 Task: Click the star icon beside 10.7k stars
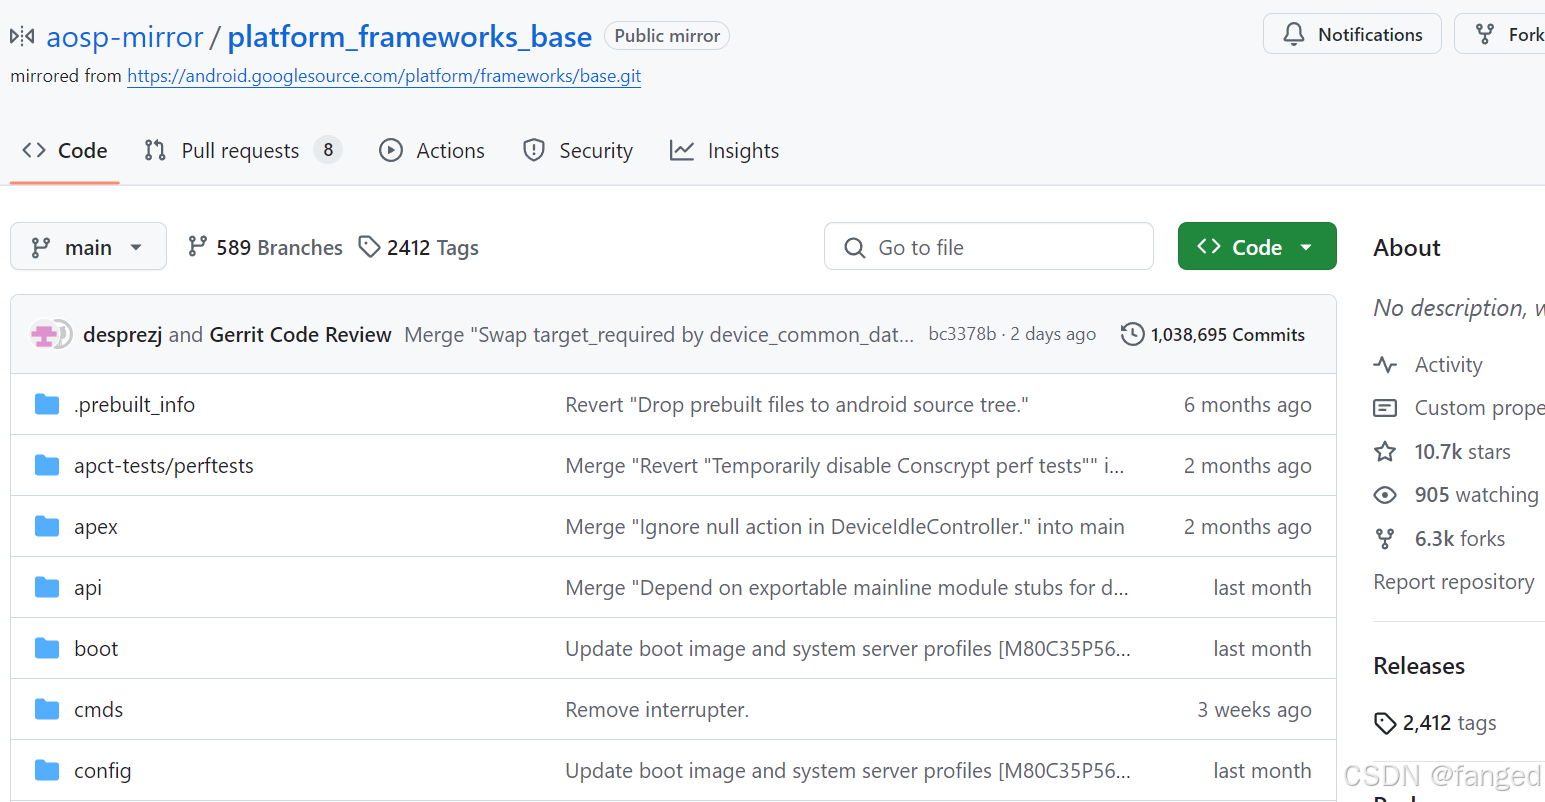coord(1385,452)
